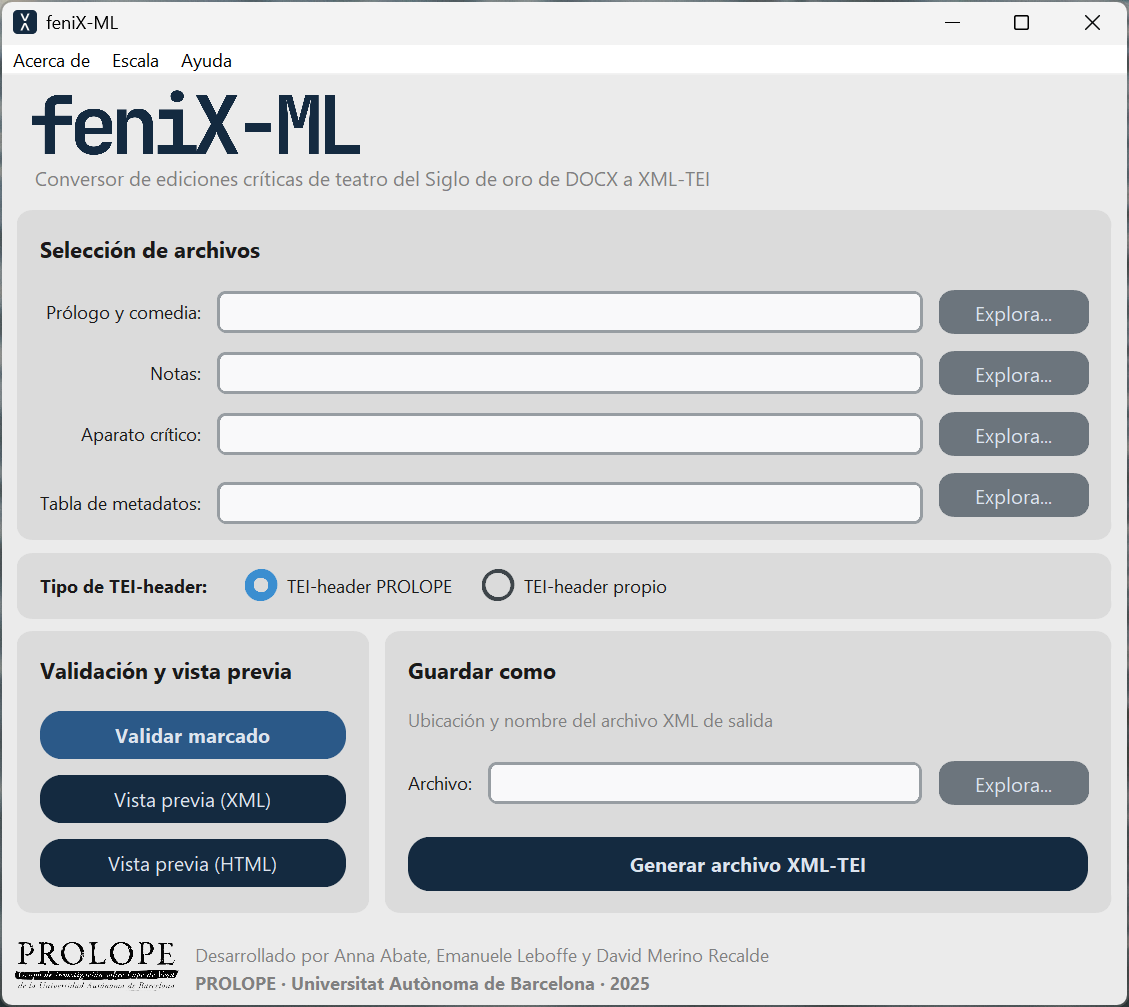1129x1007 pixels.
Task: Click Generar archivo XML-TEI button
Action: tap(747, 865)
